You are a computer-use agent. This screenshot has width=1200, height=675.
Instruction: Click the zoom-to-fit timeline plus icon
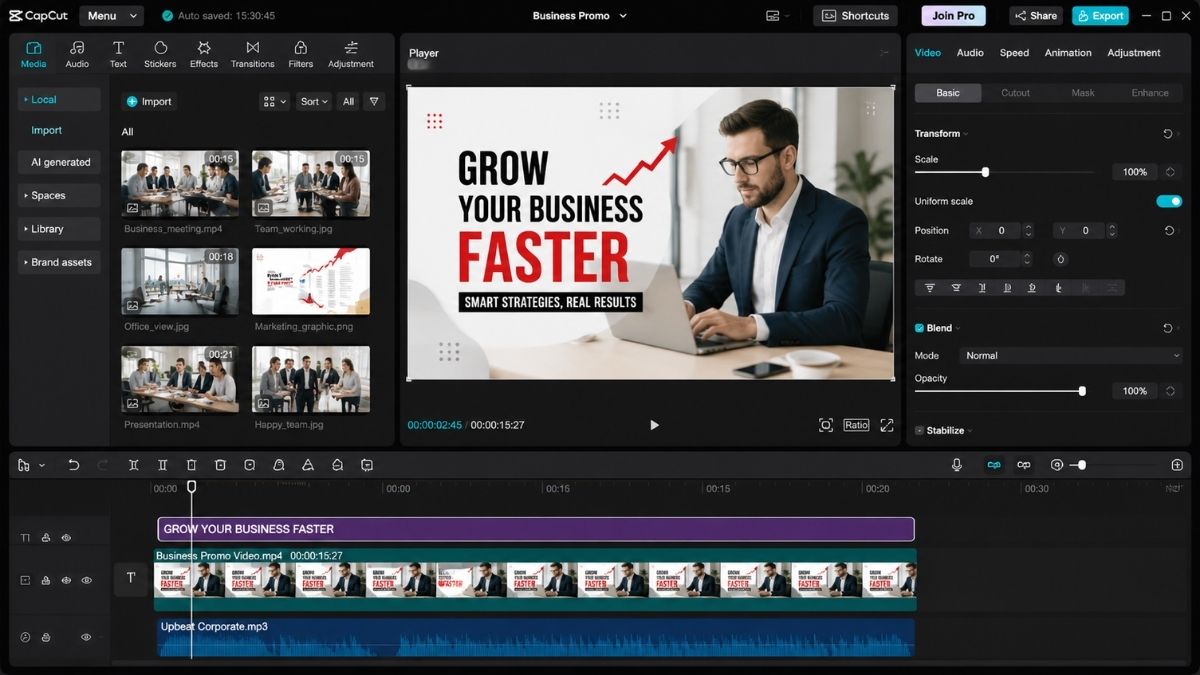pyautogui.click(x=1177, y=465)
